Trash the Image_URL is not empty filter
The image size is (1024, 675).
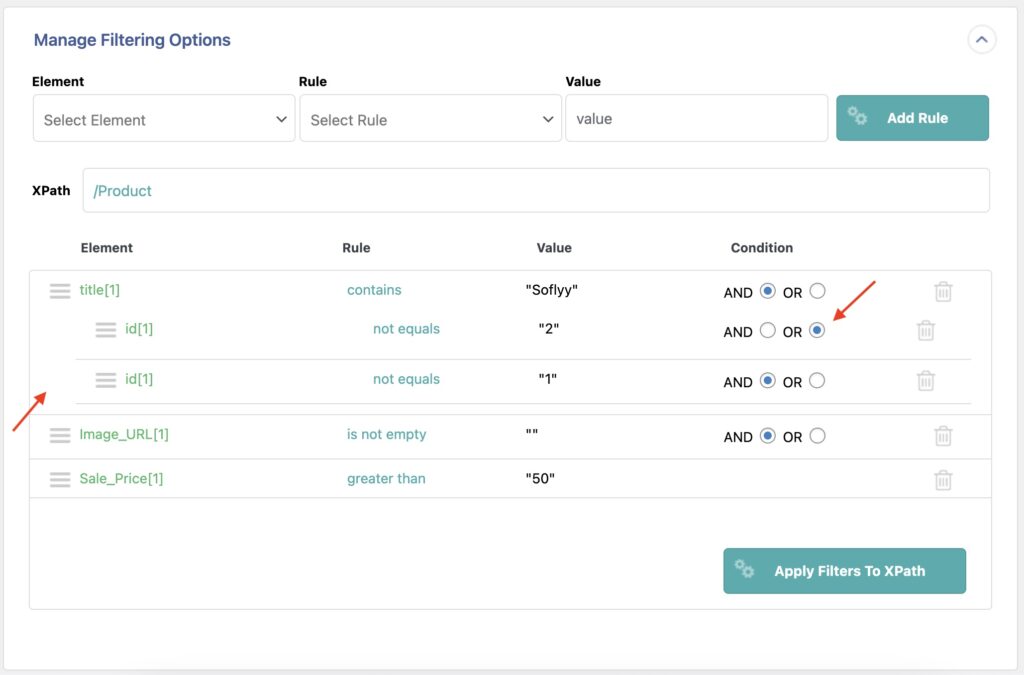pyautogui.click(x=943, y=435)
